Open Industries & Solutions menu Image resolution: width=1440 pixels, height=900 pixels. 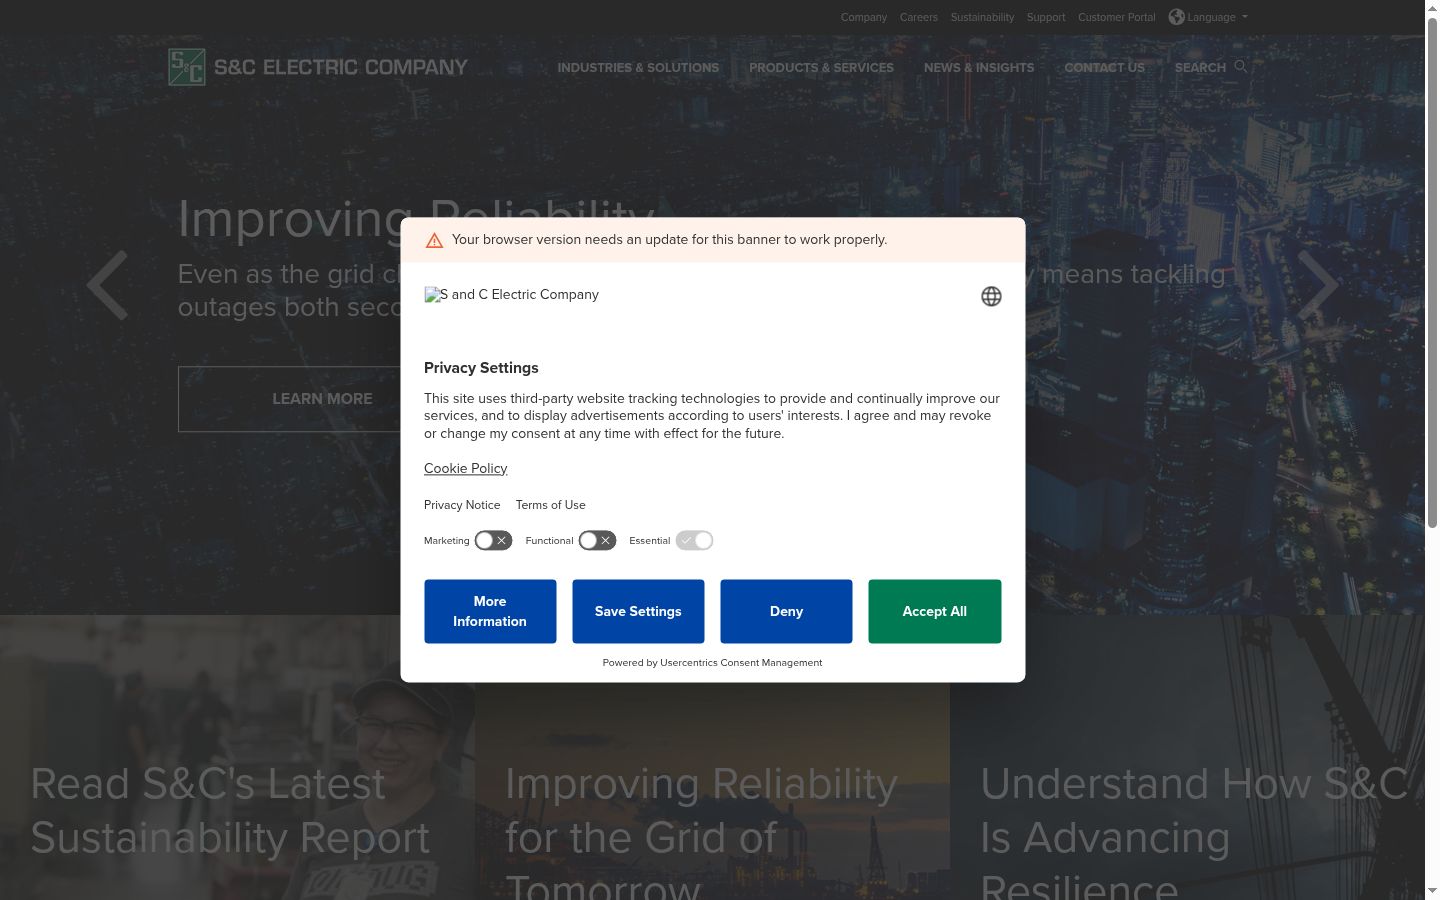click(x=638, y=68)
